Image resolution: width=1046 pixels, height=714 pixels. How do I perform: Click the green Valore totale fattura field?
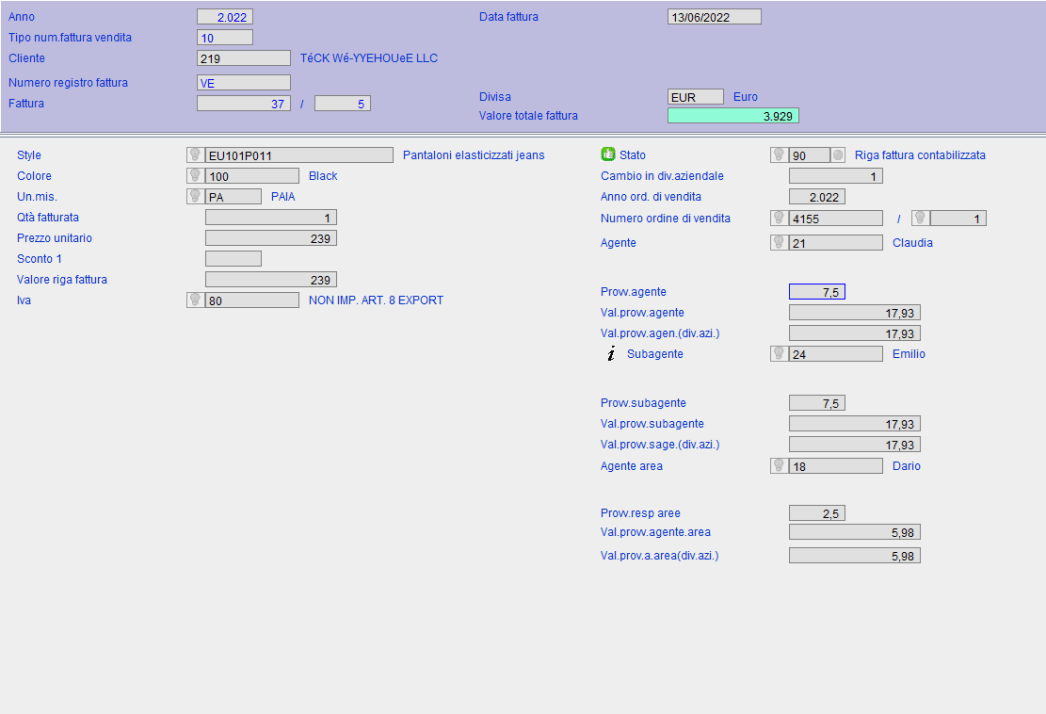pos(733,116)
